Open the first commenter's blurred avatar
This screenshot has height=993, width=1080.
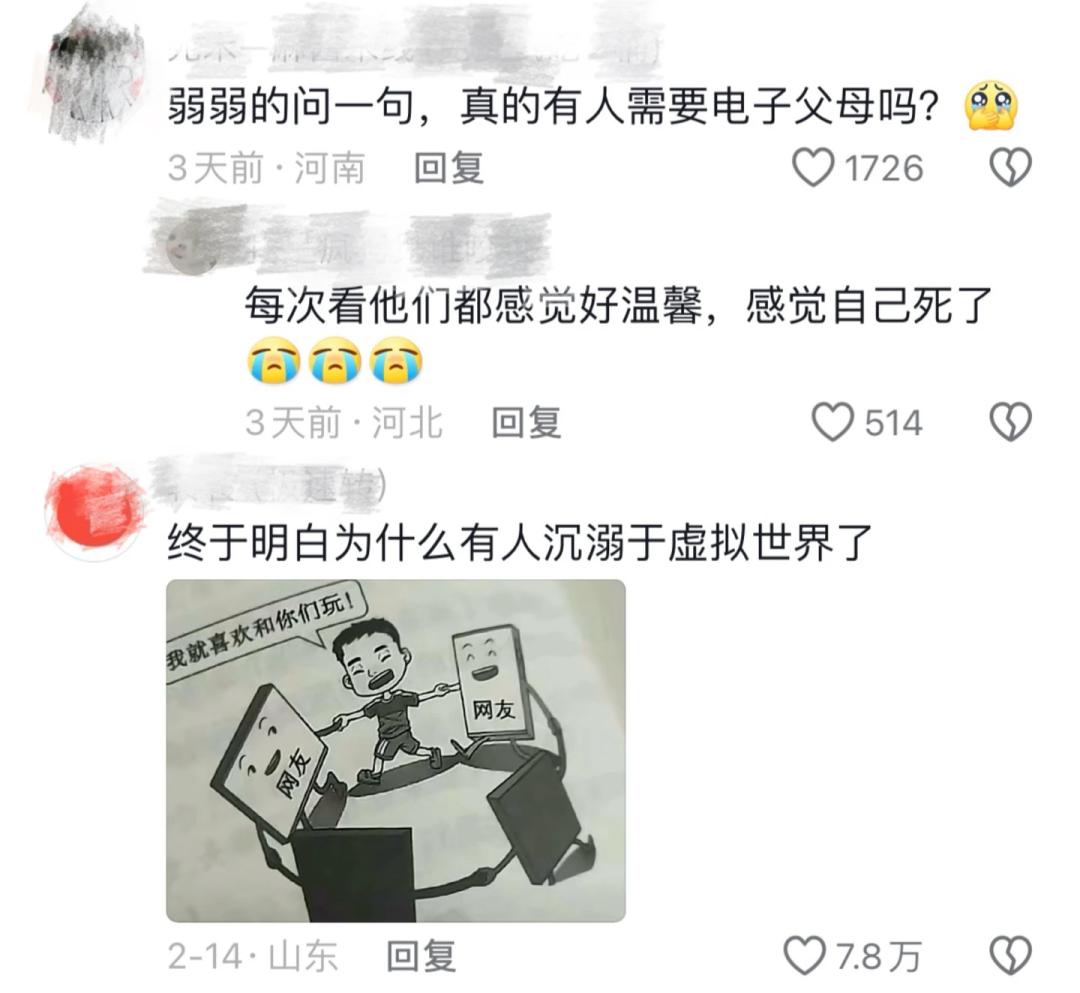pos(93,76)
